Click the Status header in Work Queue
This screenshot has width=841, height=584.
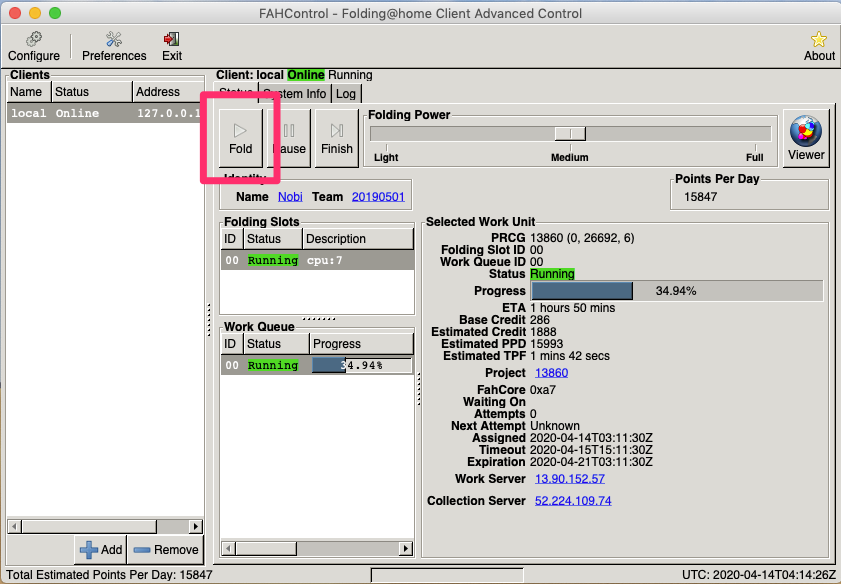(276, 344)
